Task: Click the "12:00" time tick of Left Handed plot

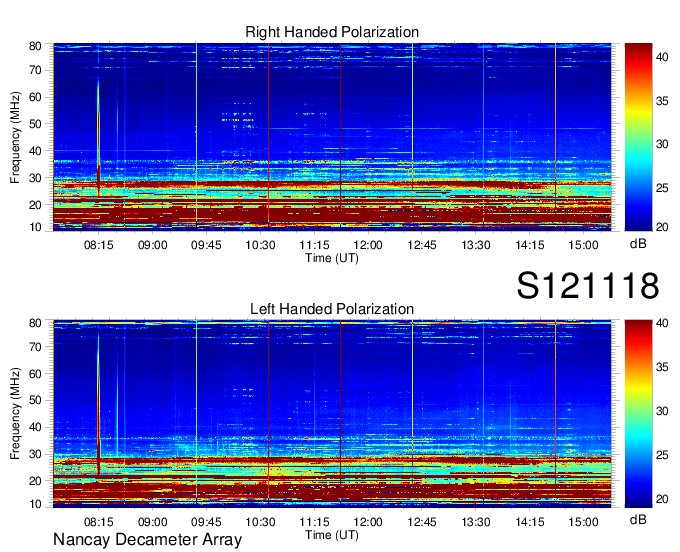Action: coord(368,522)
